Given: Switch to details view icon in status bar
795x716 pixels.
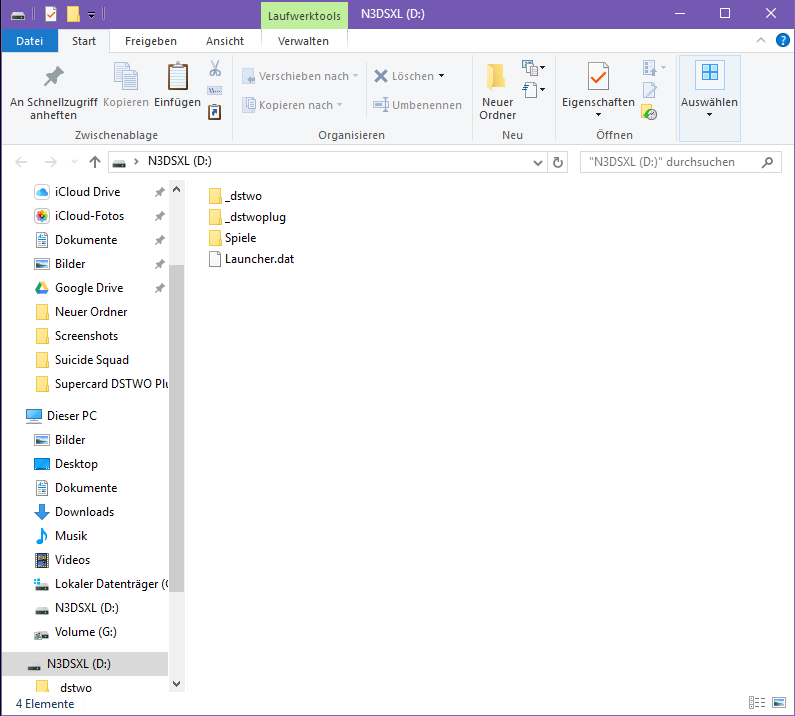Looking at the screenshot, I should click(757, 702).
